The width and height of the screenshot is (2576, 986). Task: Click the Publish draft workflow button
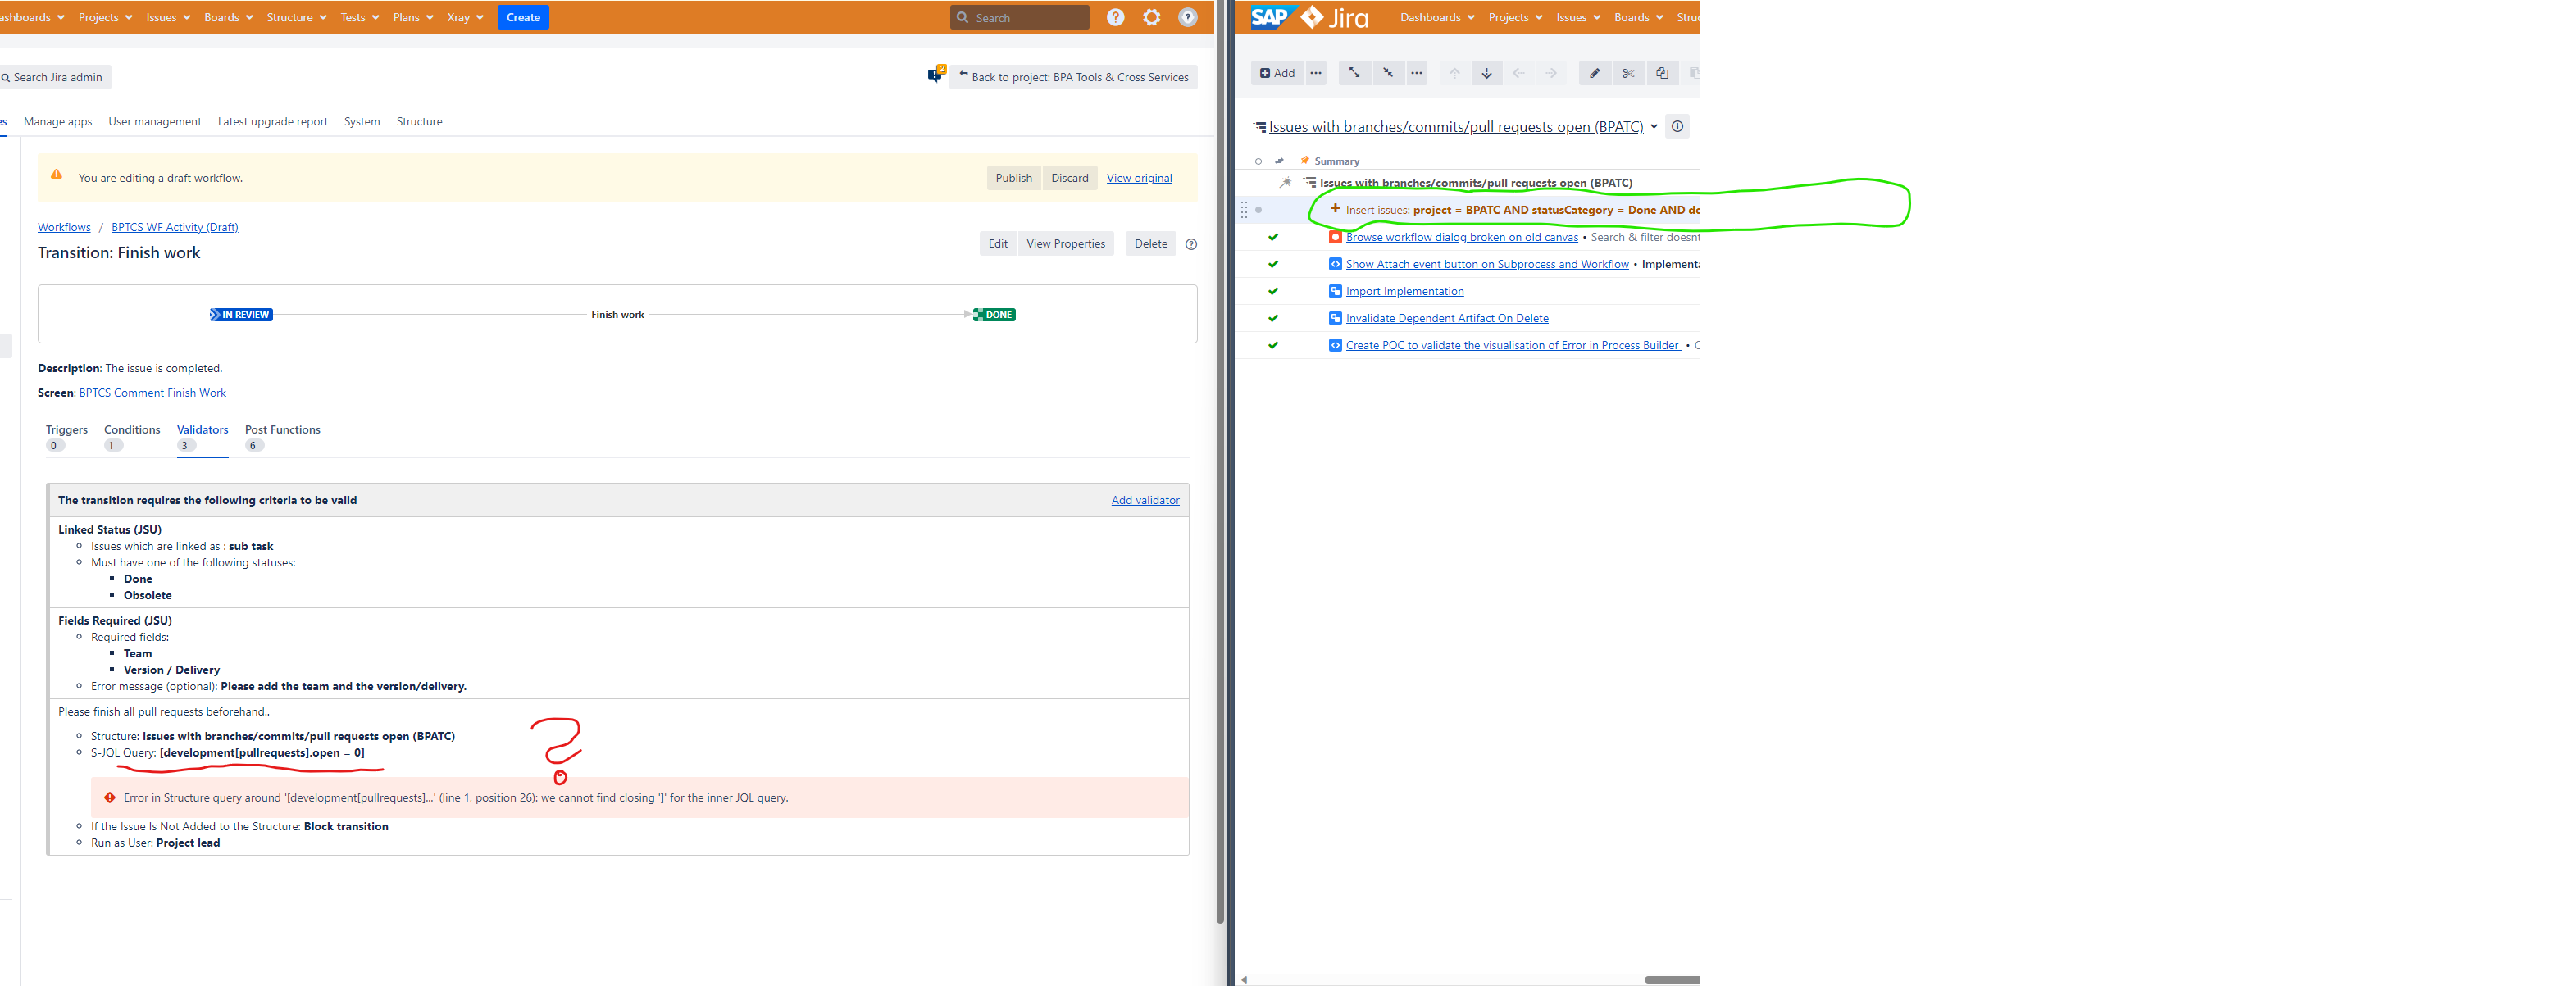pos(1013,178)
